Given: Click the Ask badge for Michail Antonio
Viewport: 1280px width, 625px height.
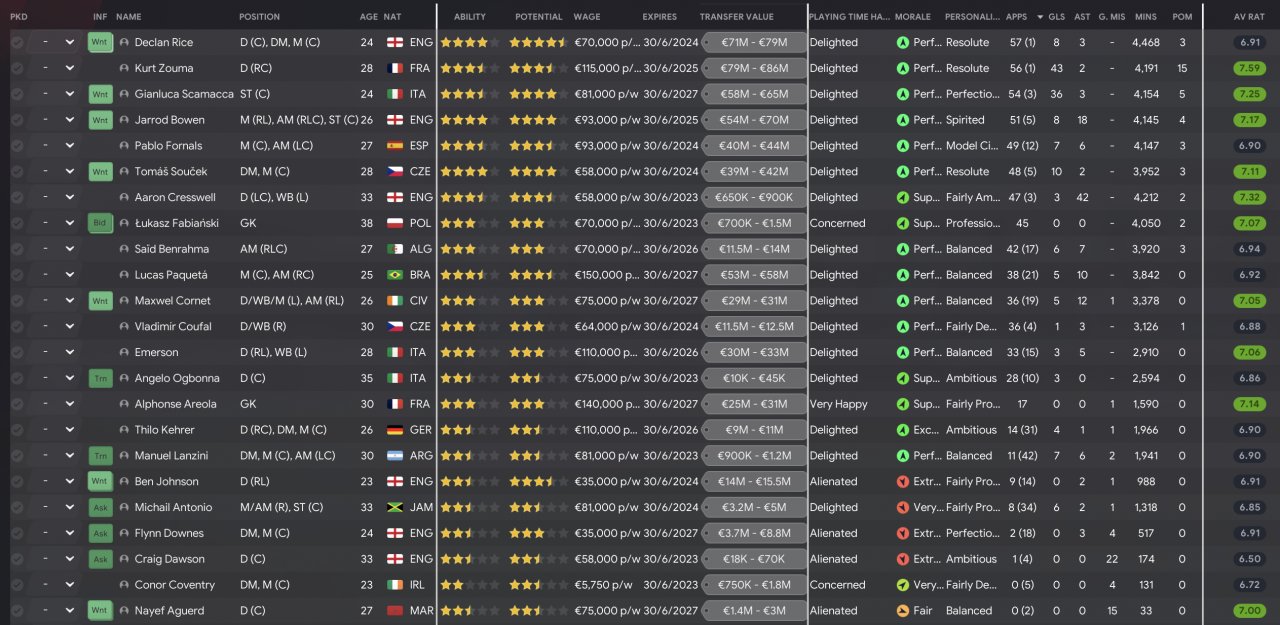Looking at the screenshot, I should click(x=99, y=507).
